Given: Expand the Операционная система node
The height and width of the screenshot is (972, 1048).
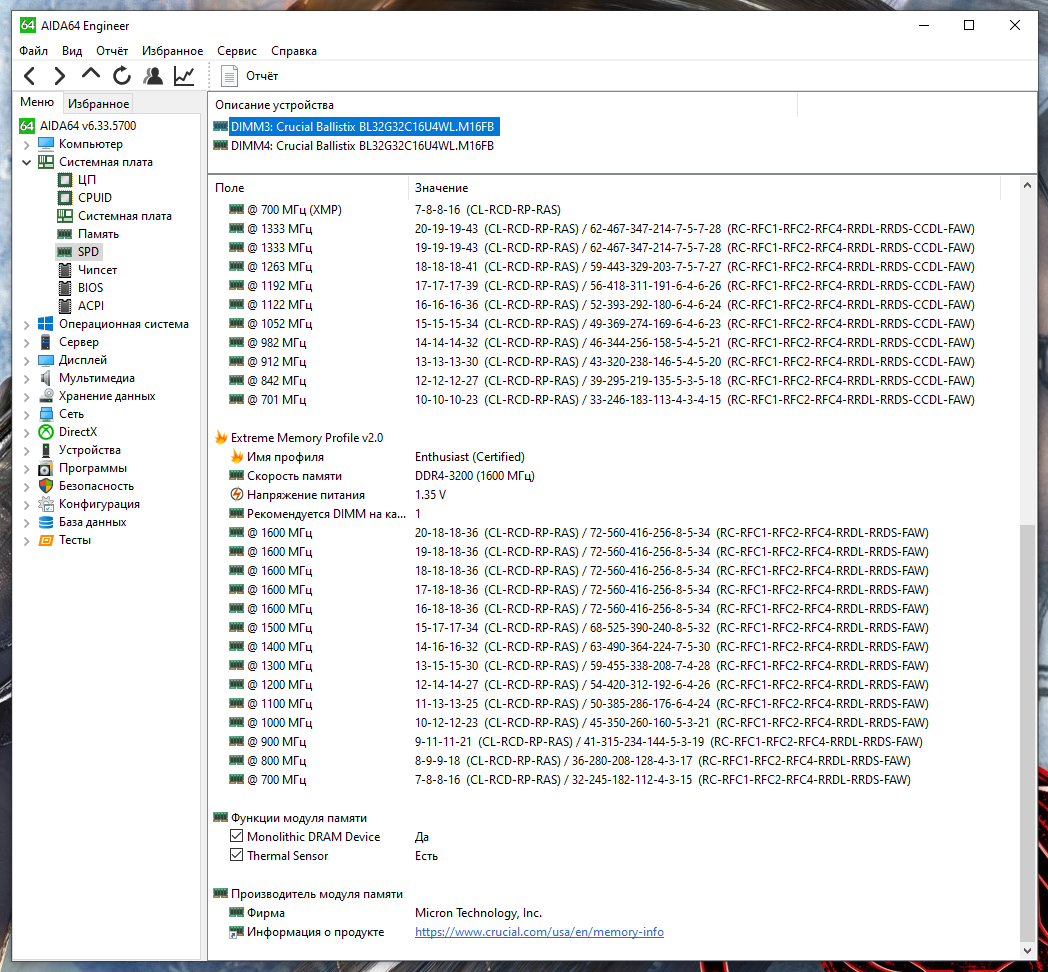Looking at the screenshot, I should click(26, 325).
